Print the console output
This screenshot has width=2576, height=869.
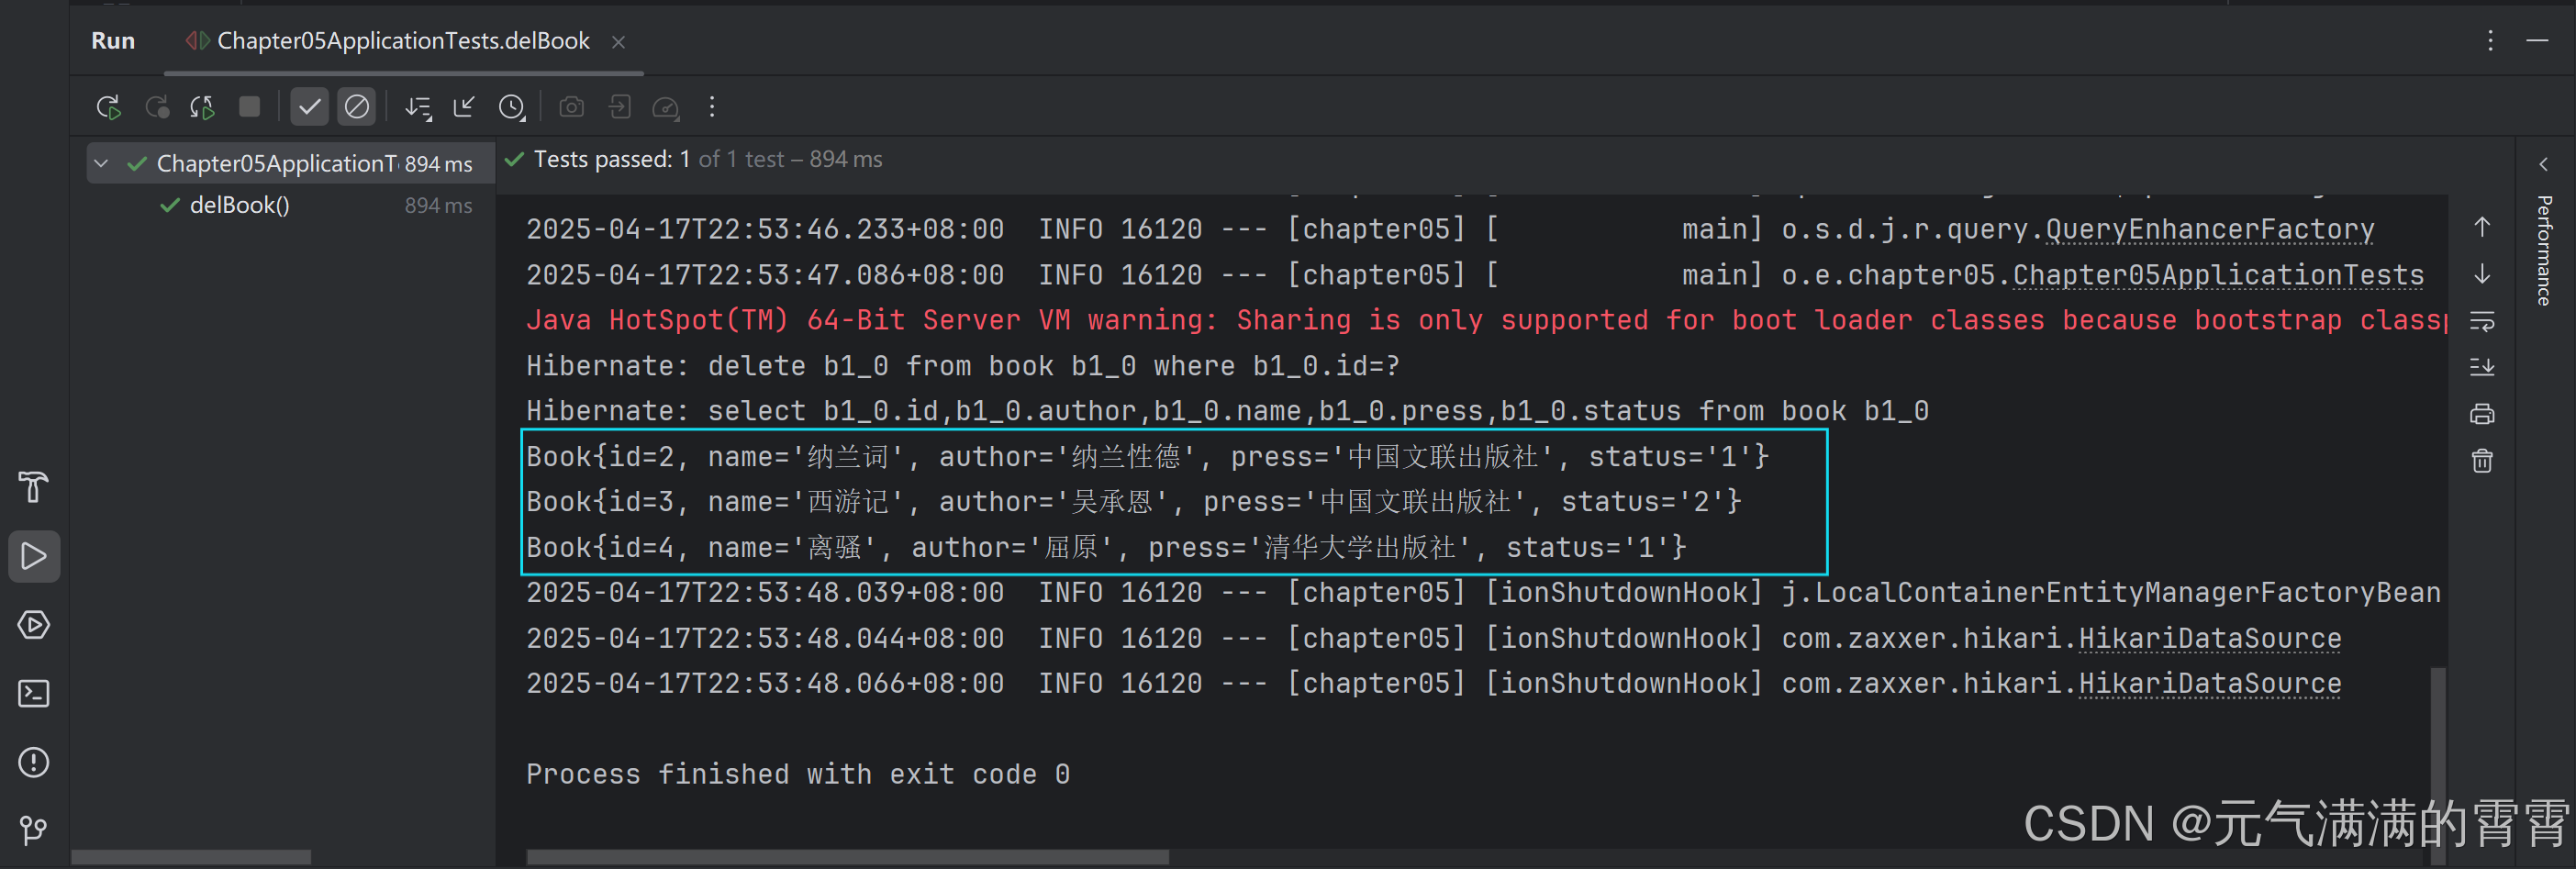2483,413
